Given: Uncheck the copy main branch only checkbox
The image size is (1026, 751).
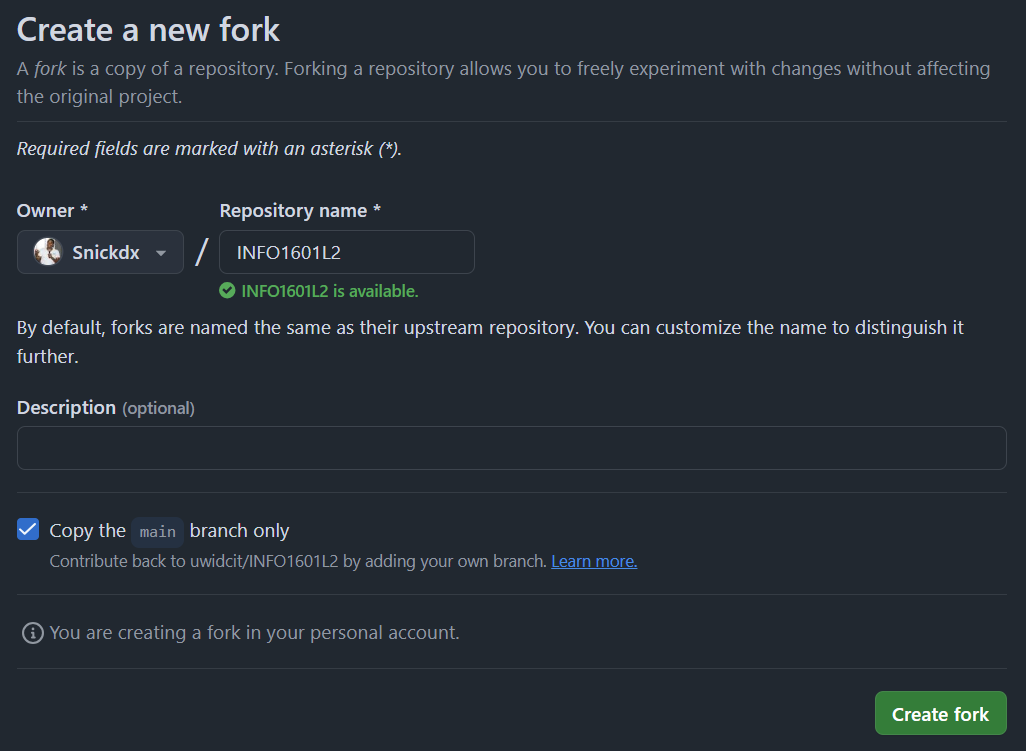Looking at the screenshot, I should (28, 530).
